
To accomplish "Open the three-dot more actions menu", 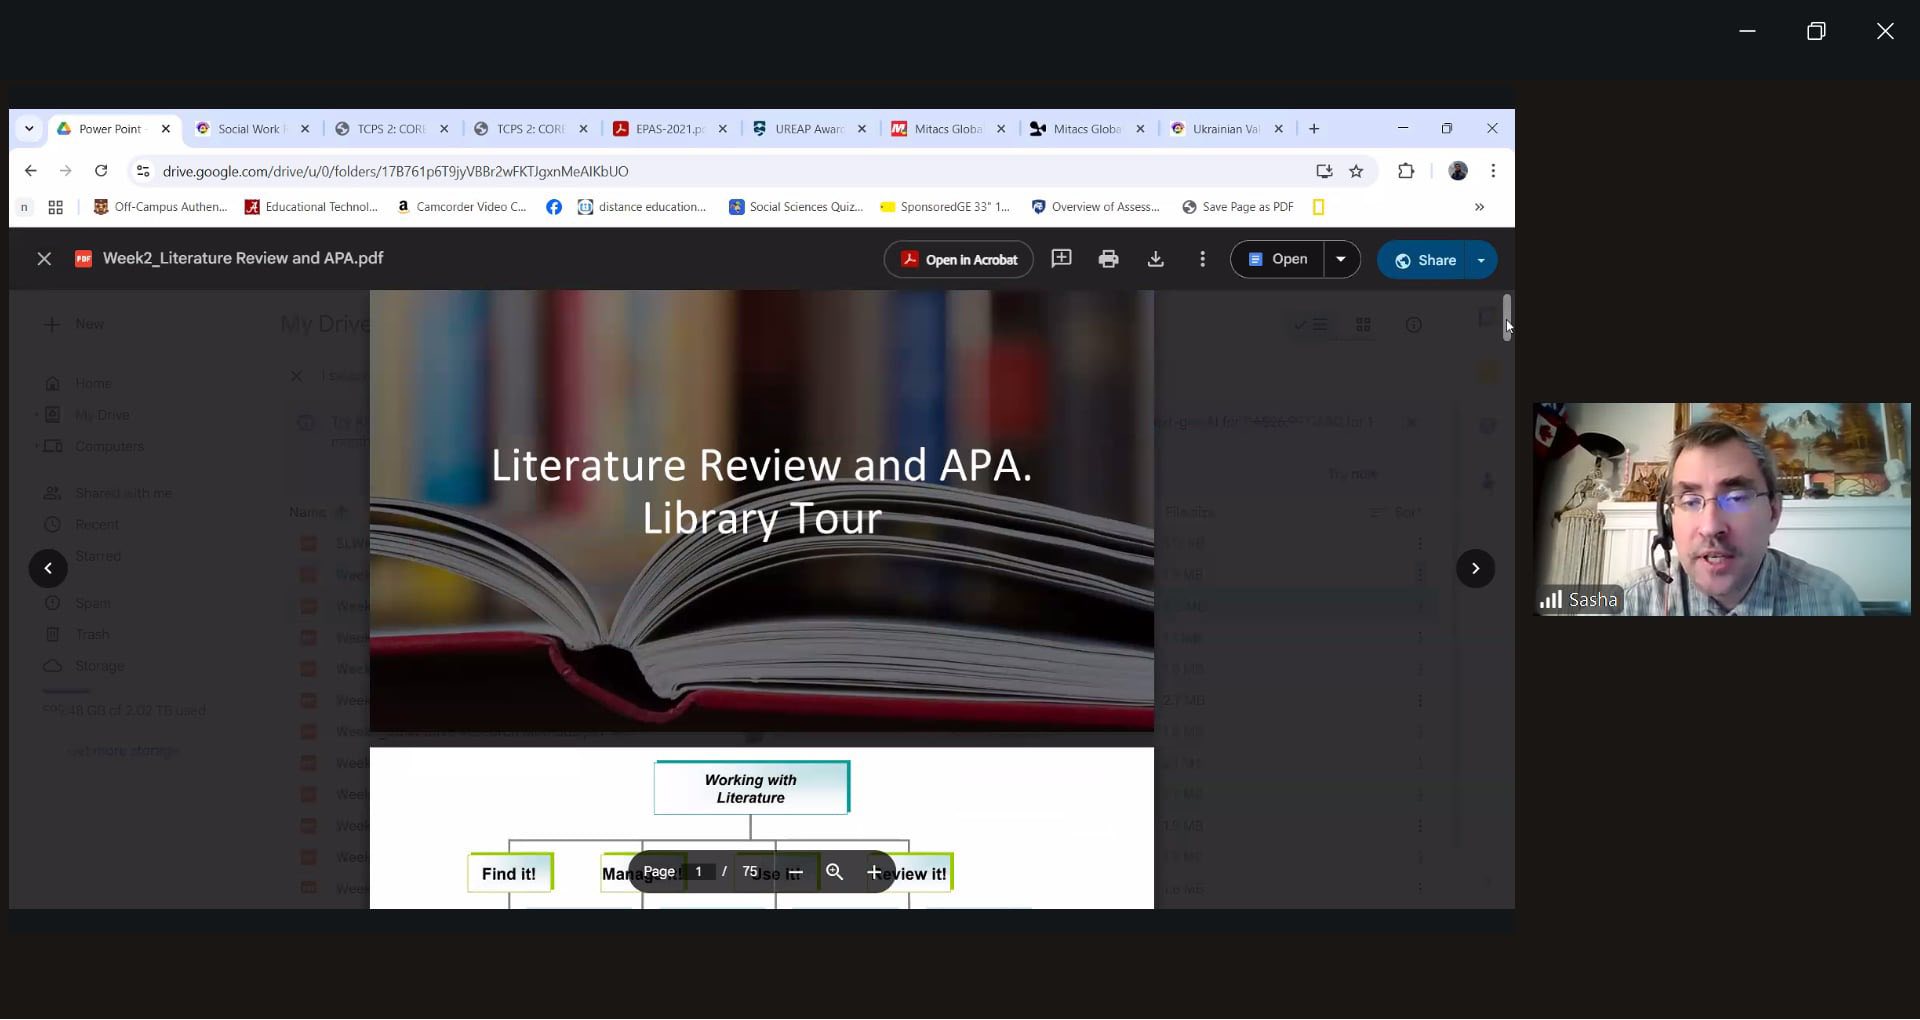I will [x=1202, y=260].
